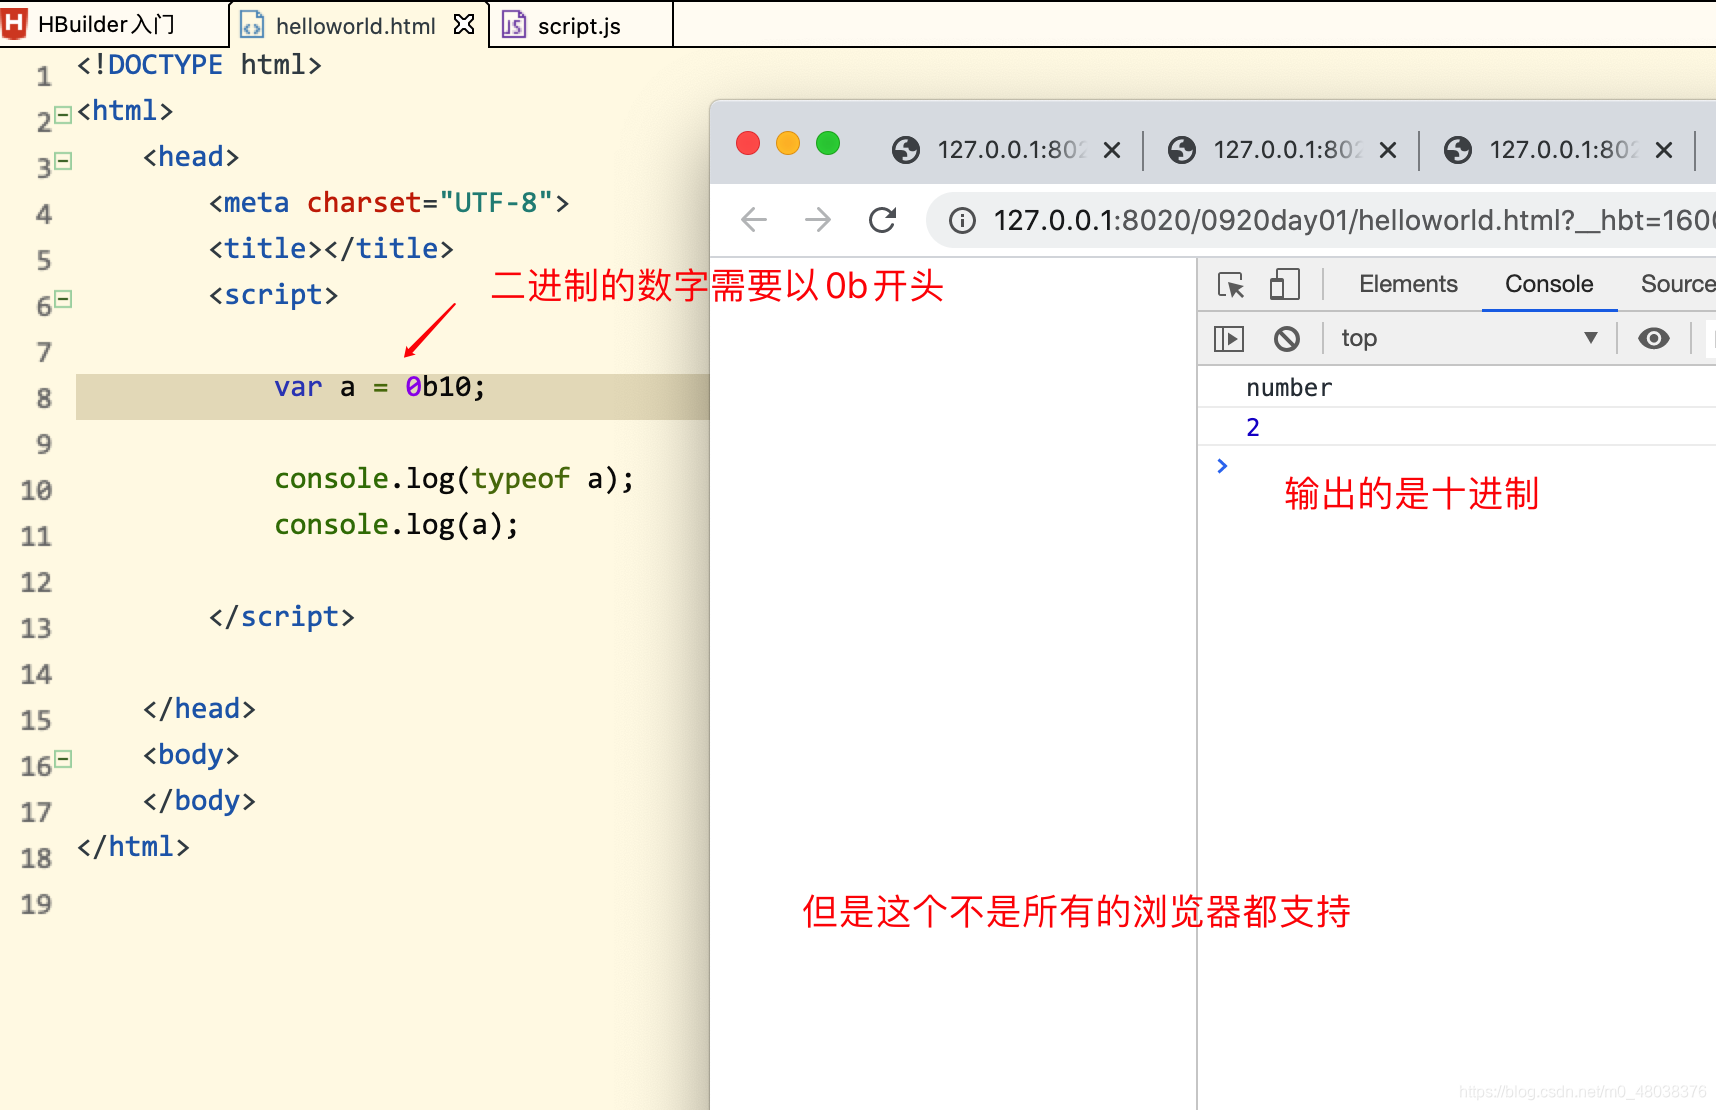1716x1110 pixels.
Task: Click the HBuilder logo icon
Action: pyautogui.click(x=15, y=24)
